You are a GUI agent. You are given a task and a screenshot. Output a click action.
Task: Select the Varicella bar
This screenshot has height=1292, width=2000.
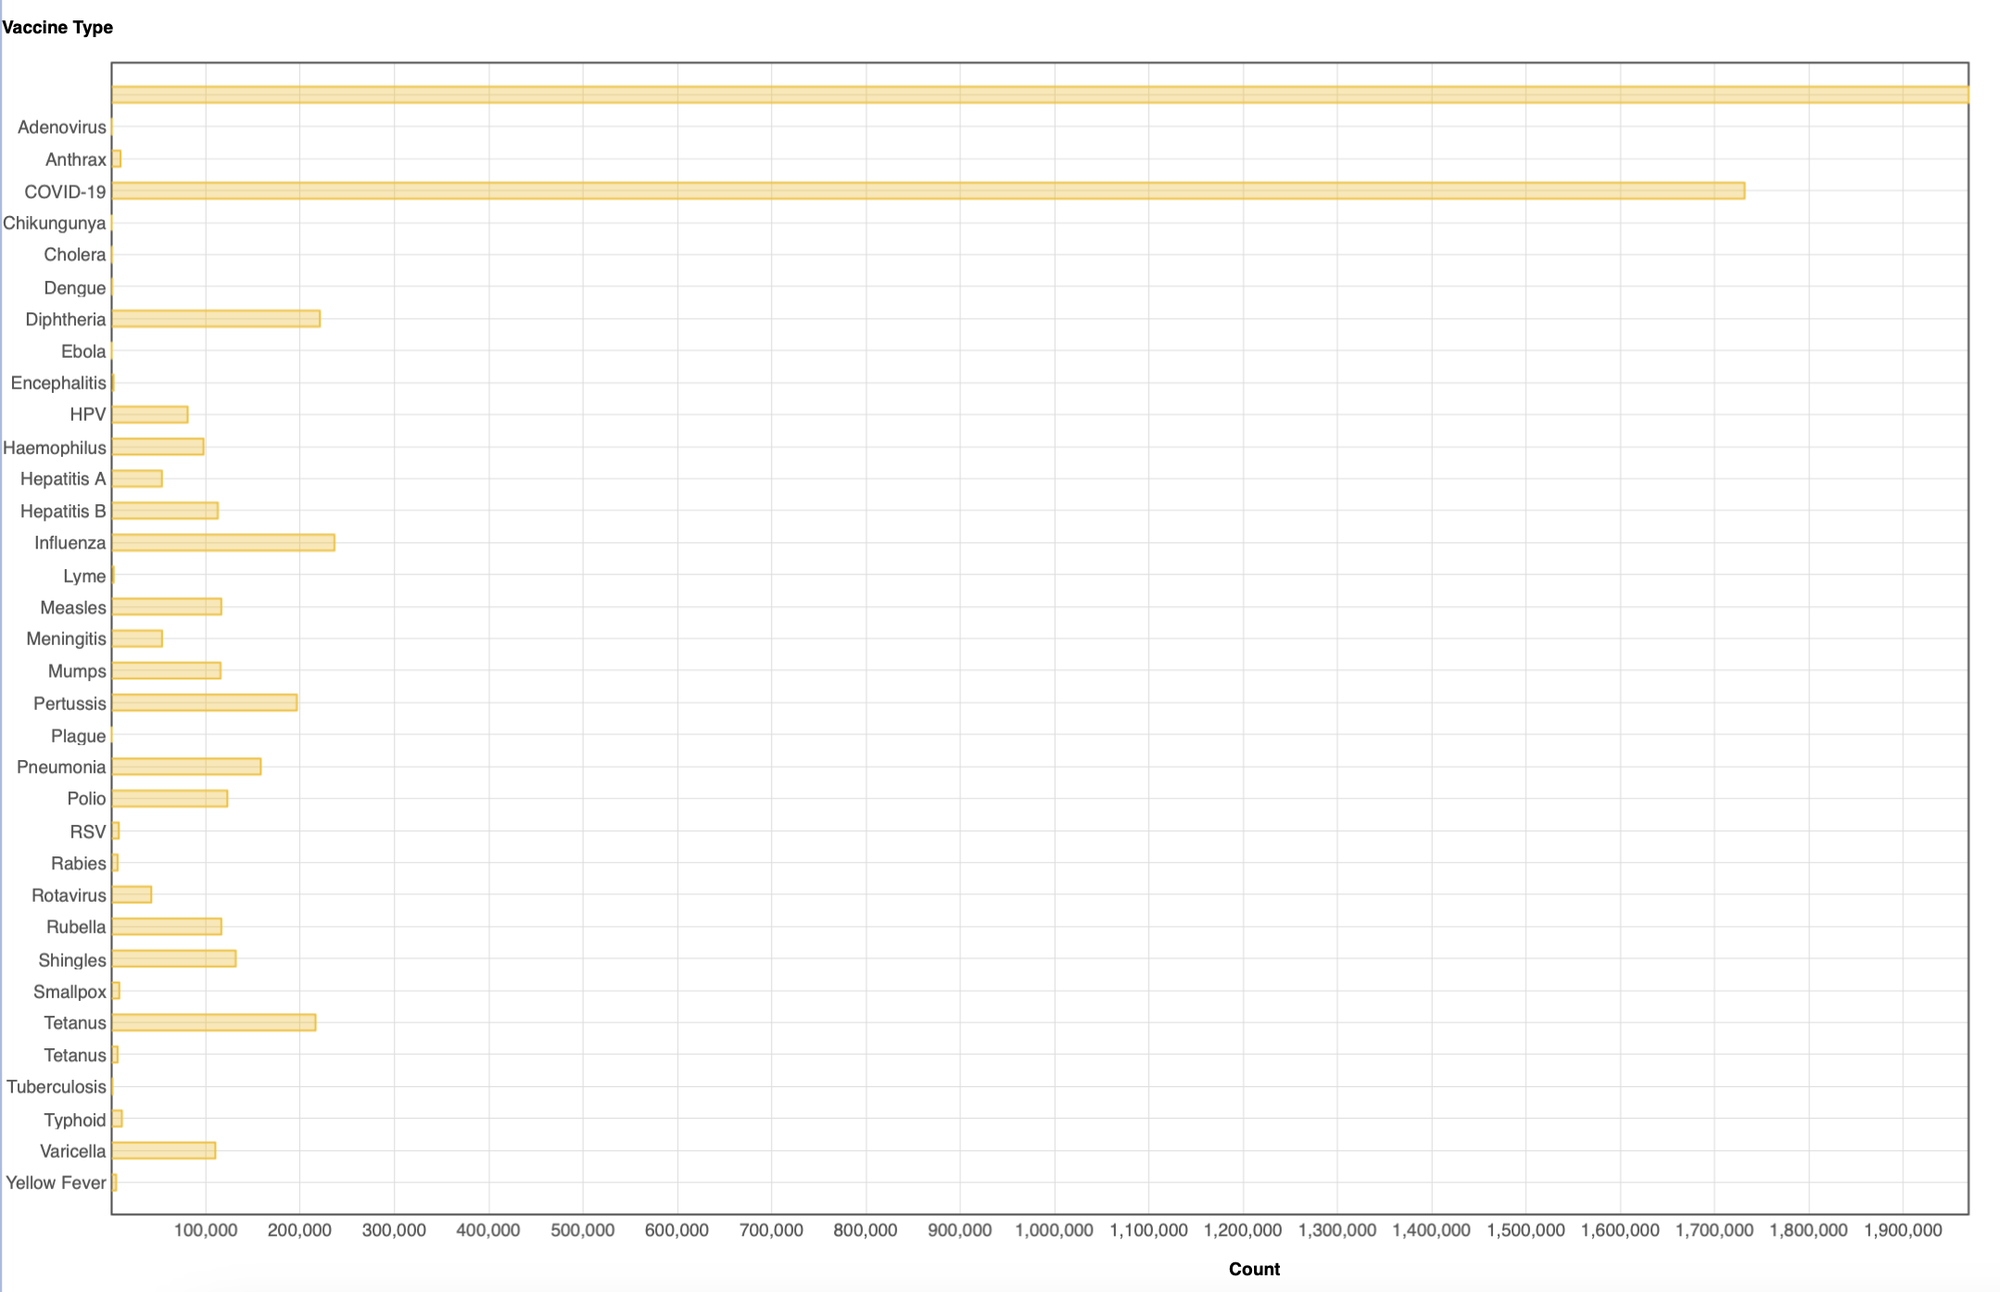click(x=164, y=1151)
